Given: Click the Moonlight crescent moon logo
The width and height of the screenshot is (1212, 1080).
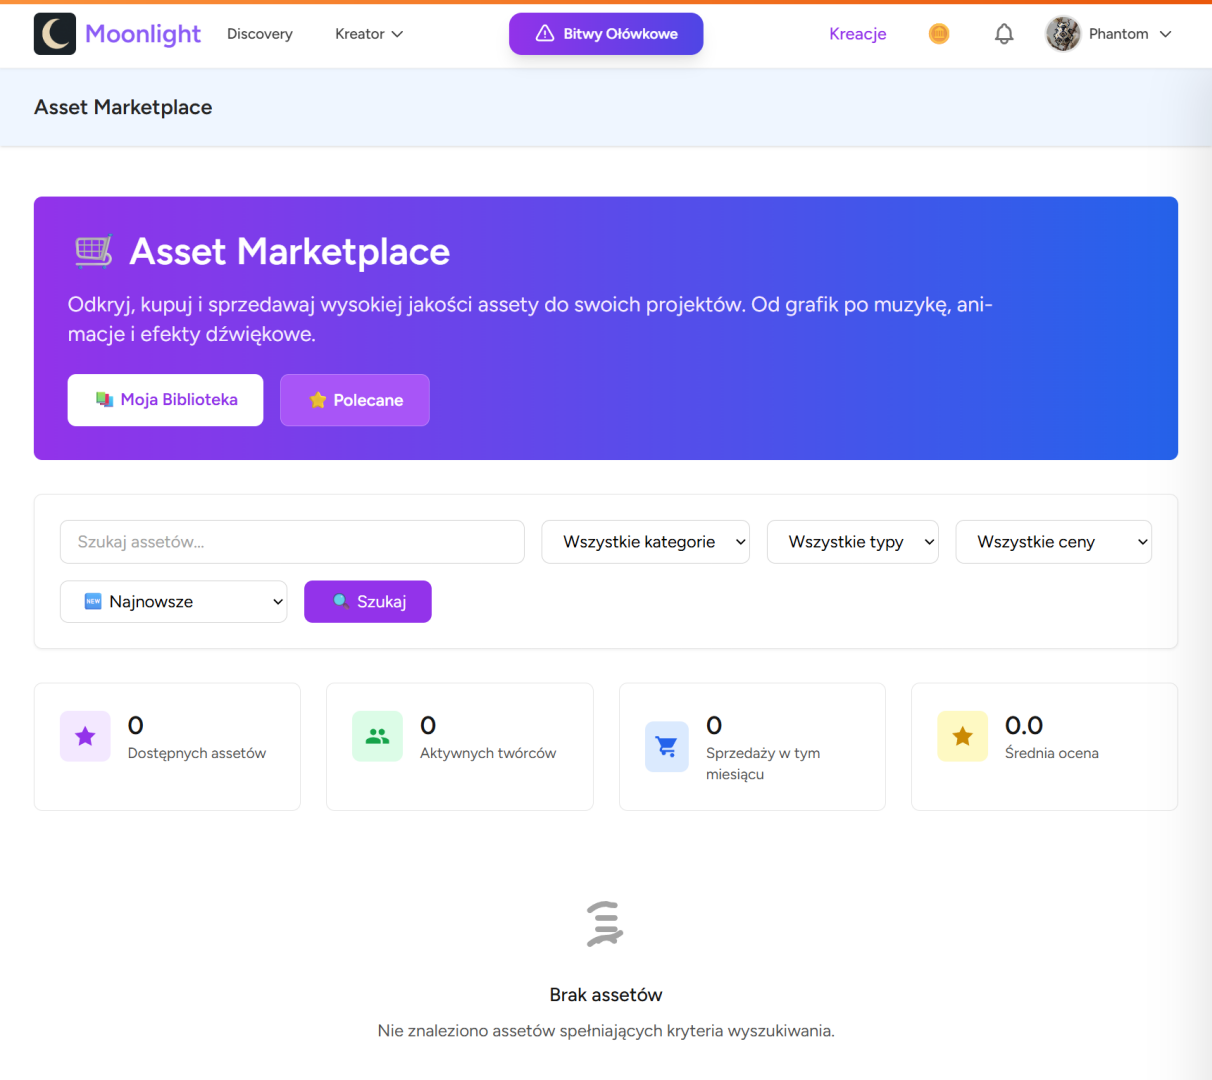Looking at the screenshot, I should click(x=55, y=34).
